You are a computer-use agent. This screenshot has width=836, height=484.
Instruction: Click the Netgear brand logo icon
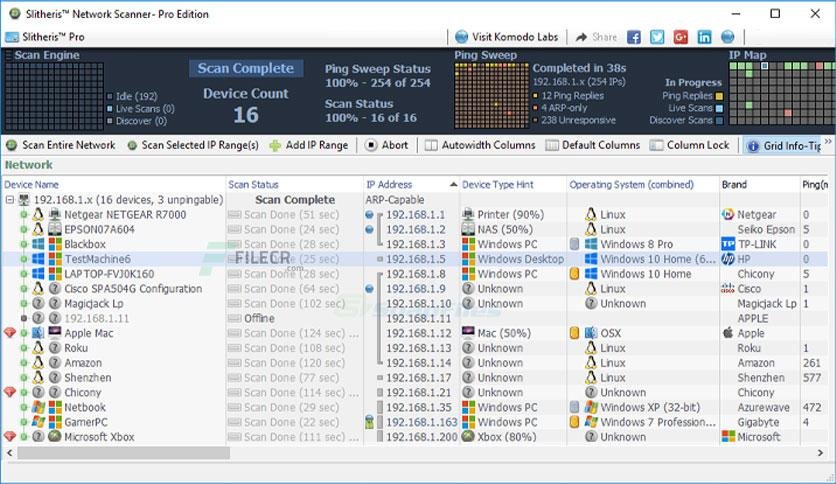pos(728,215)
